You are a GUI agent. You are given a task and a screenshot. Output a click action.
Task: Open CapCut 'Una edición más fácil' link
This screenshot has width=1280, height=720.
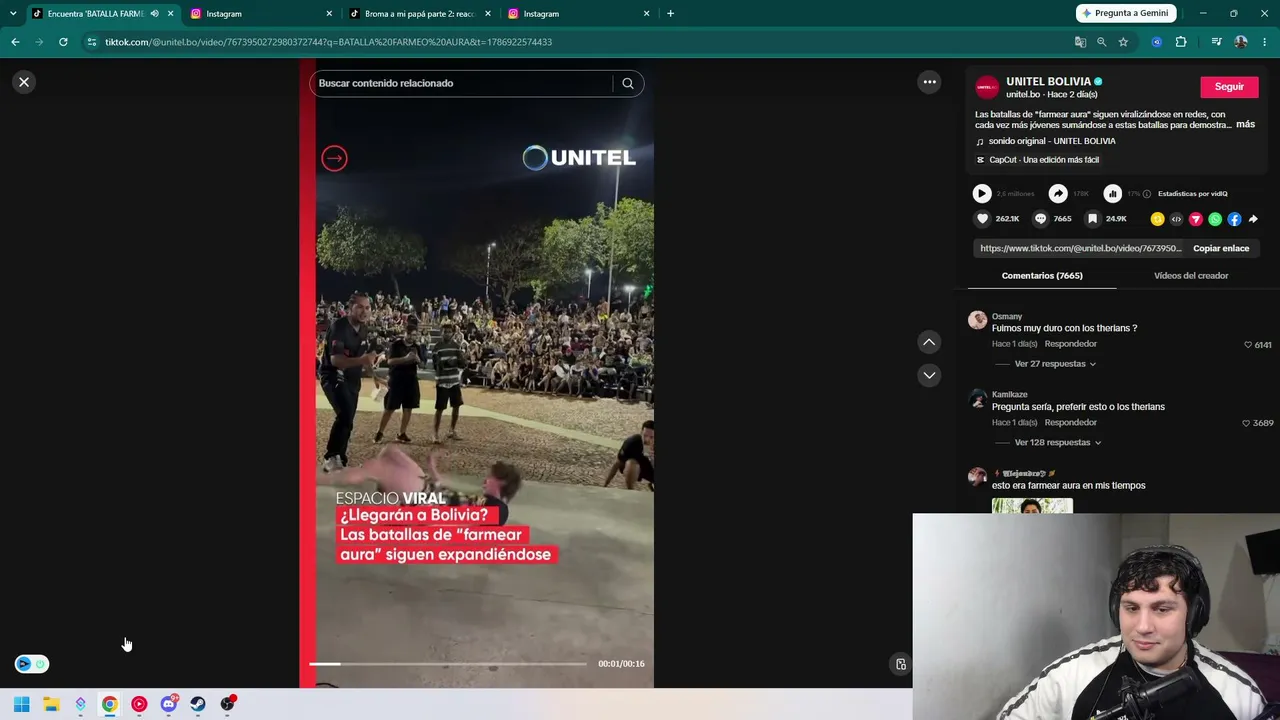(1044, 160)
